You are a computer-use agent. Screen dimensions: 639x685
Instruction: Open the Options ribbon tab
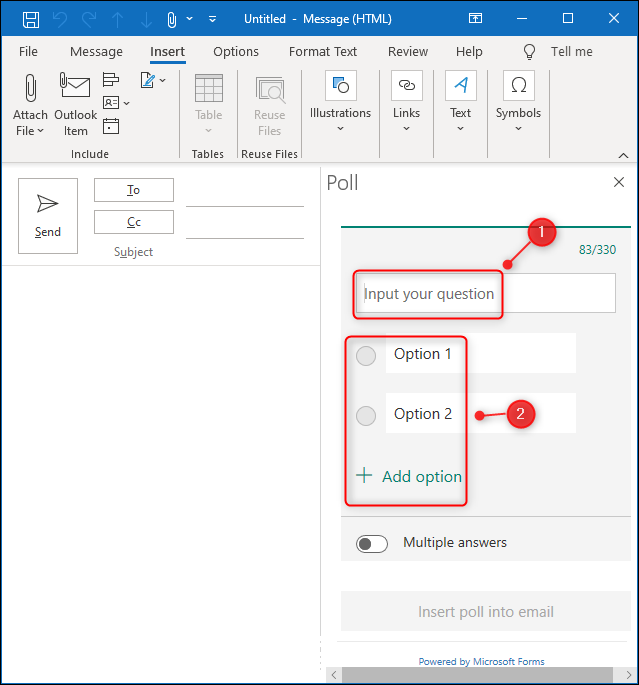[x=236, y=52]
